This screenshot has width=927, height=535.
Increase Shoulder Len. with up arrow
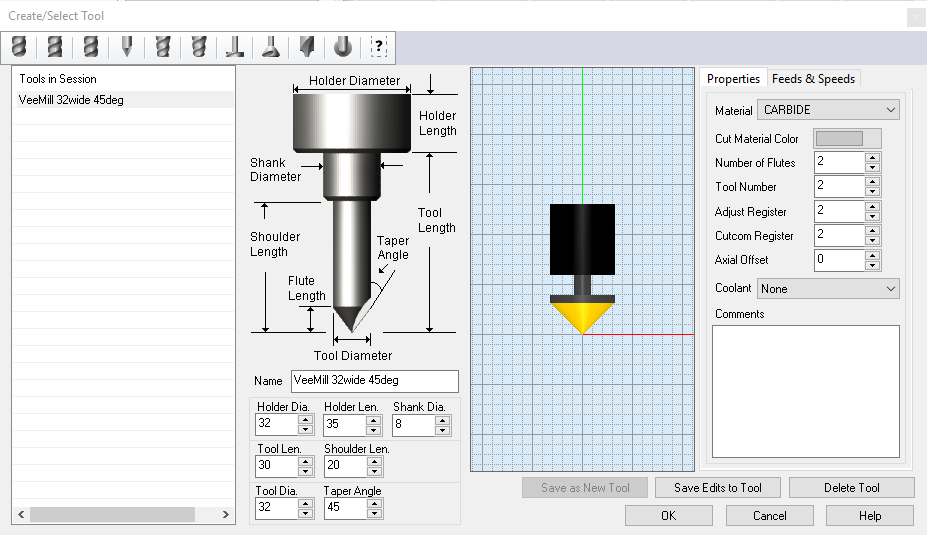[374, 461]
